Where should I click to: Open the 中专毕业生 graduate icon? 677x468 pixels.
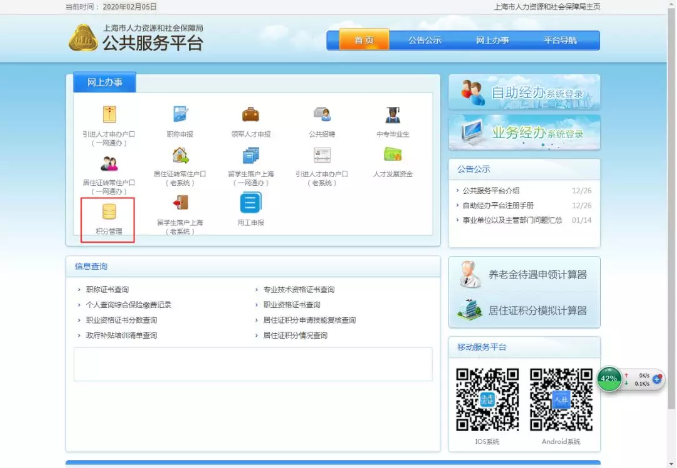tap(393, 115)
